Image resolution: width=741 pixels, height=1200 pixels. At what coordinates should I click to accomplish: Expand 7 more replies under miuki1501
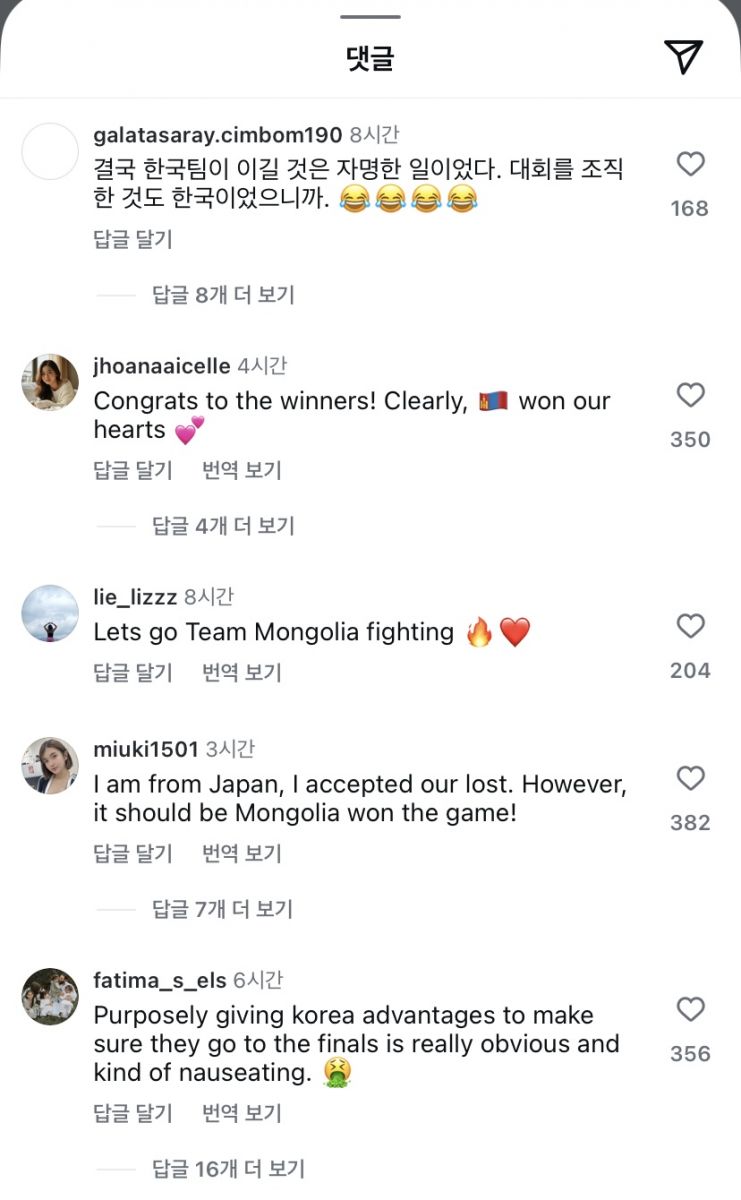click(223, 909)
